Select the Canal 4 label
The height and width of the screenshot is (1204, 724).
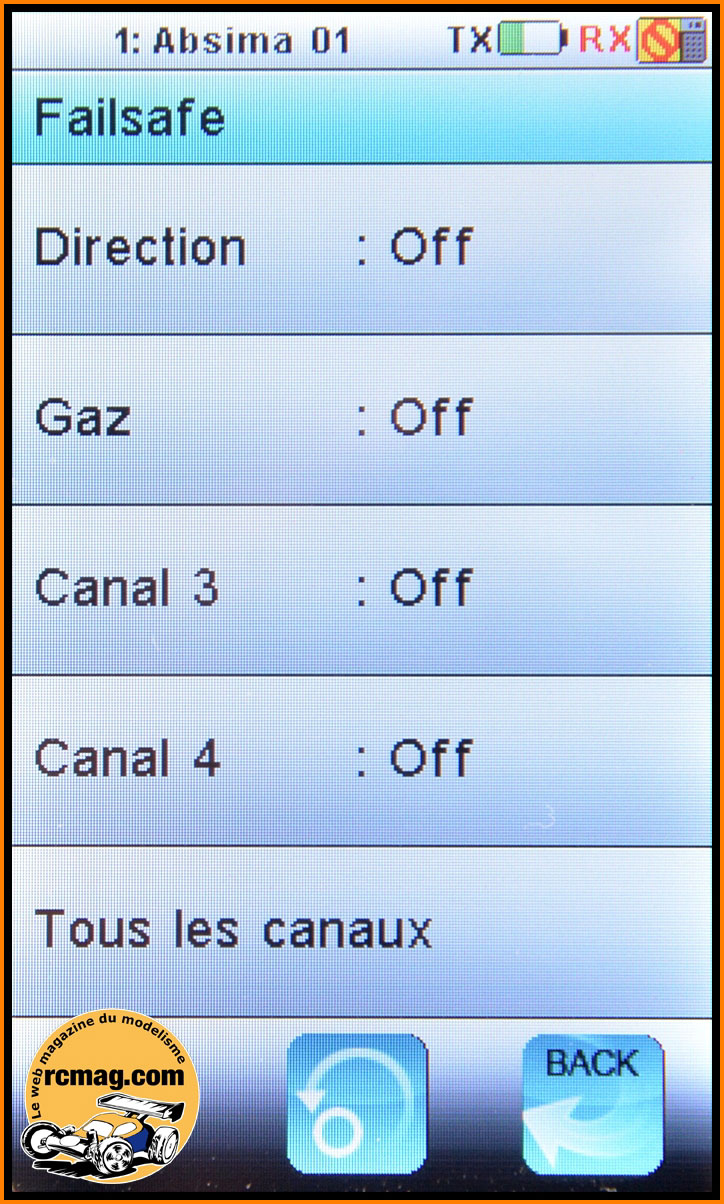point(127,757)
